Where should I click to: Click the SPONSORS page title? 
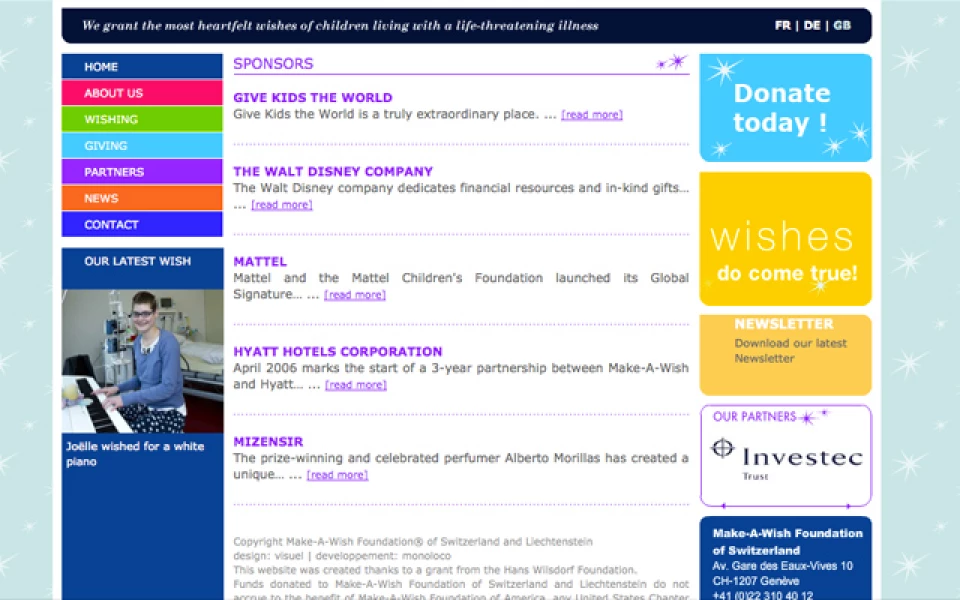coord(273,64)
